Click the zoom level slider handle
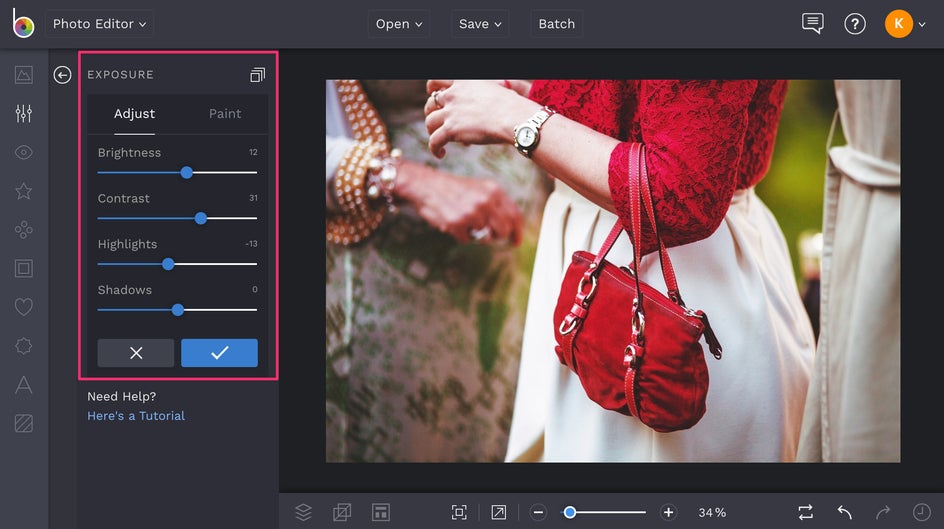 569,512
